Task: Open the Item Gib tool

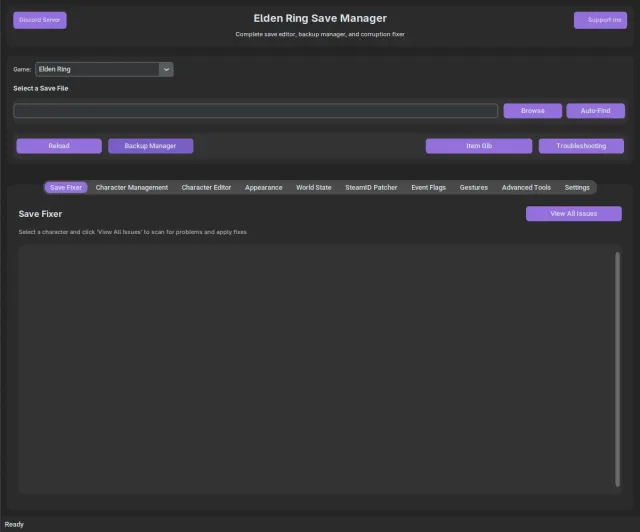Action: [479, 146]
